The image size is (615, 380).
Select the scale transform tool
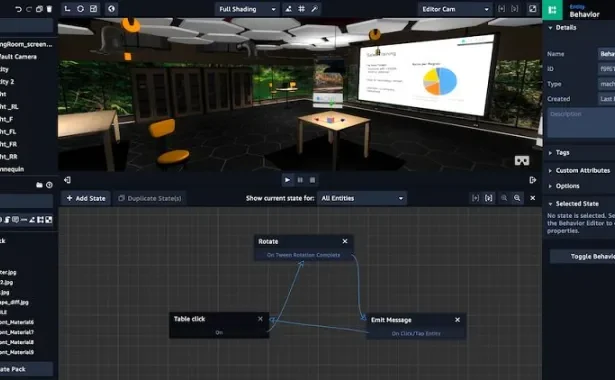coord(93,9)
